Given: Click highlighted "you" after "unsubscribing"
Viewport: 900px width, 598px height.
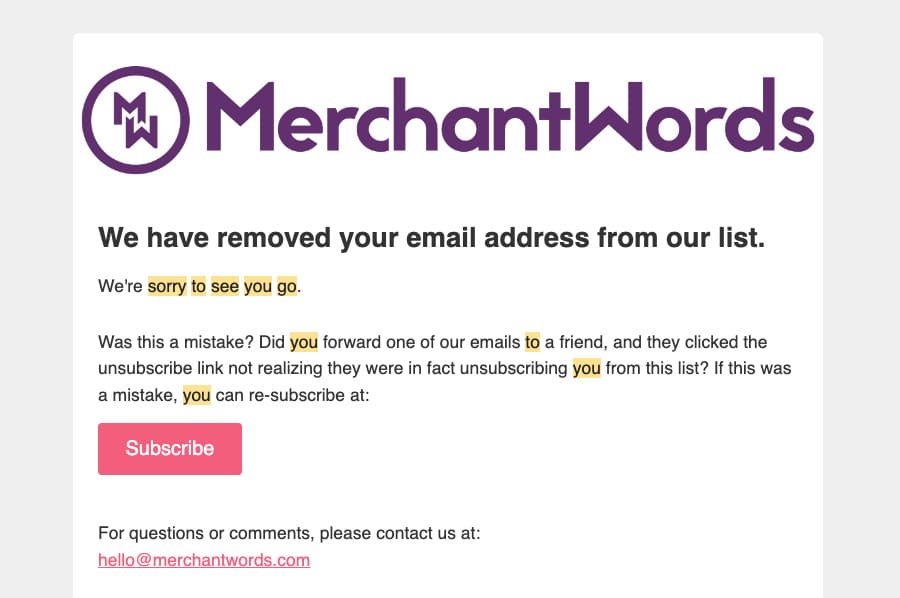Looking at the screenshot, I should coord(587,368).
